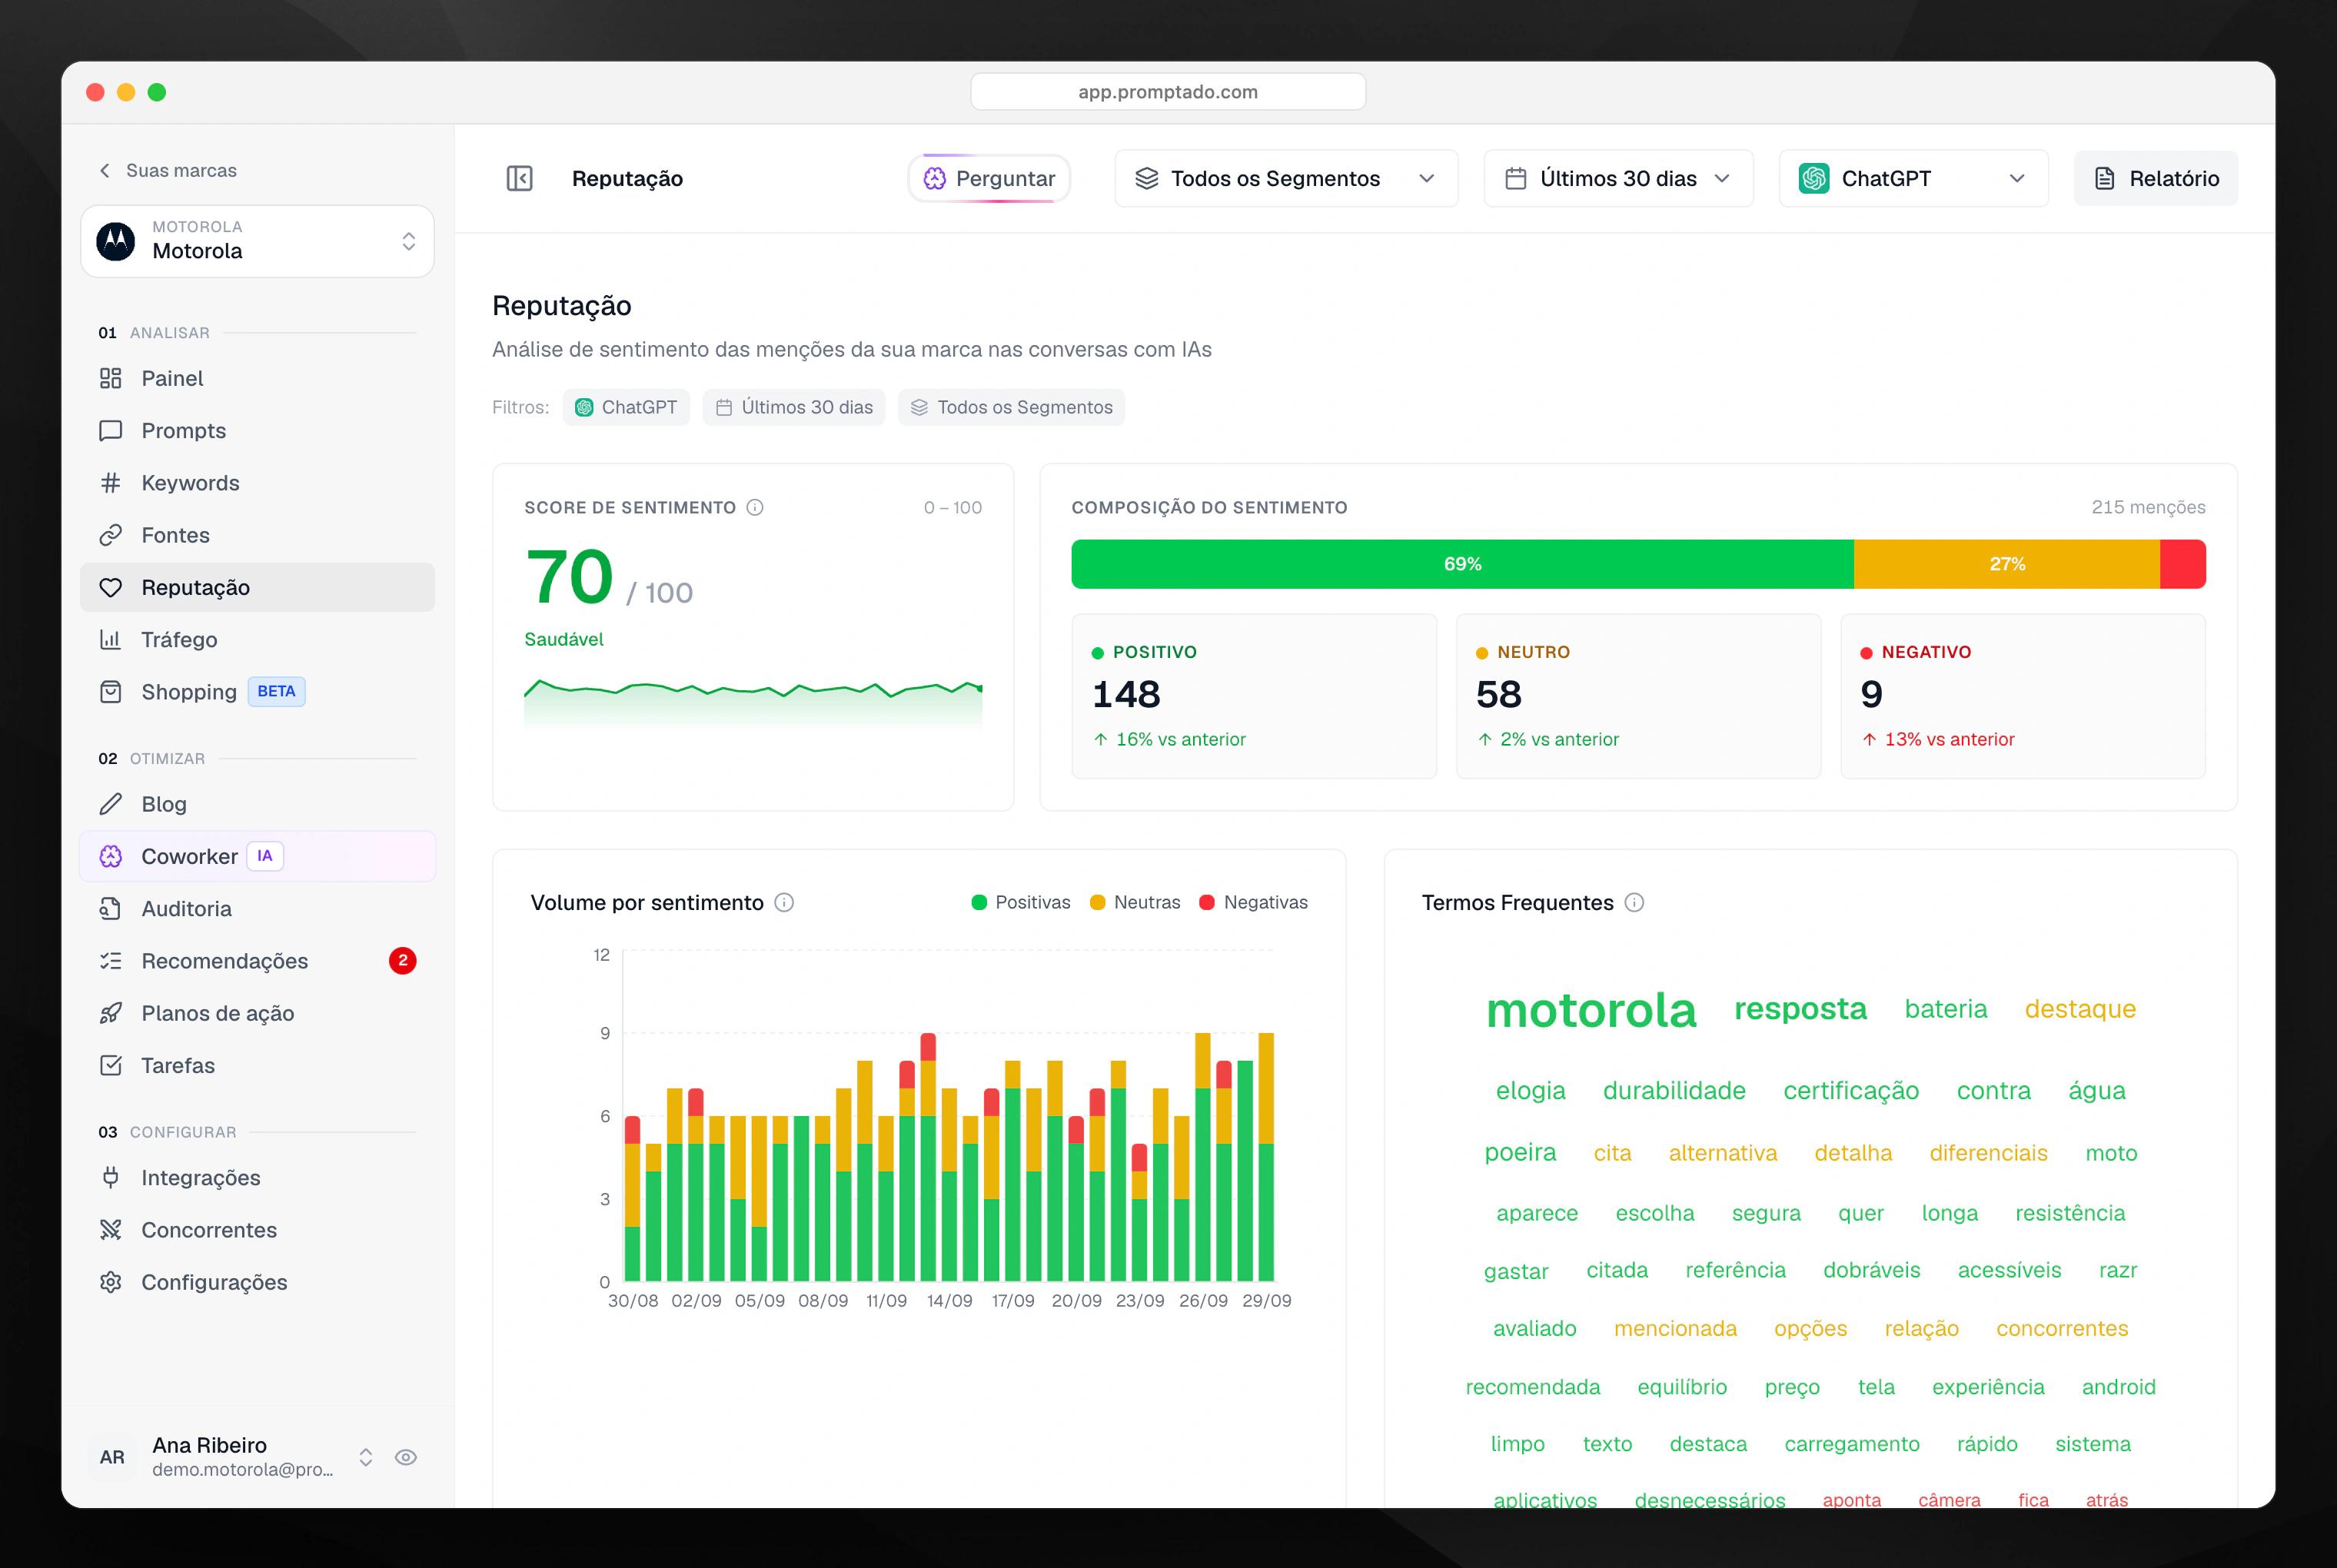Screen dimensions: 2337x1568
Task: Click the word 'concorrentes' in term cloud
Action: coord(2062,1328)
